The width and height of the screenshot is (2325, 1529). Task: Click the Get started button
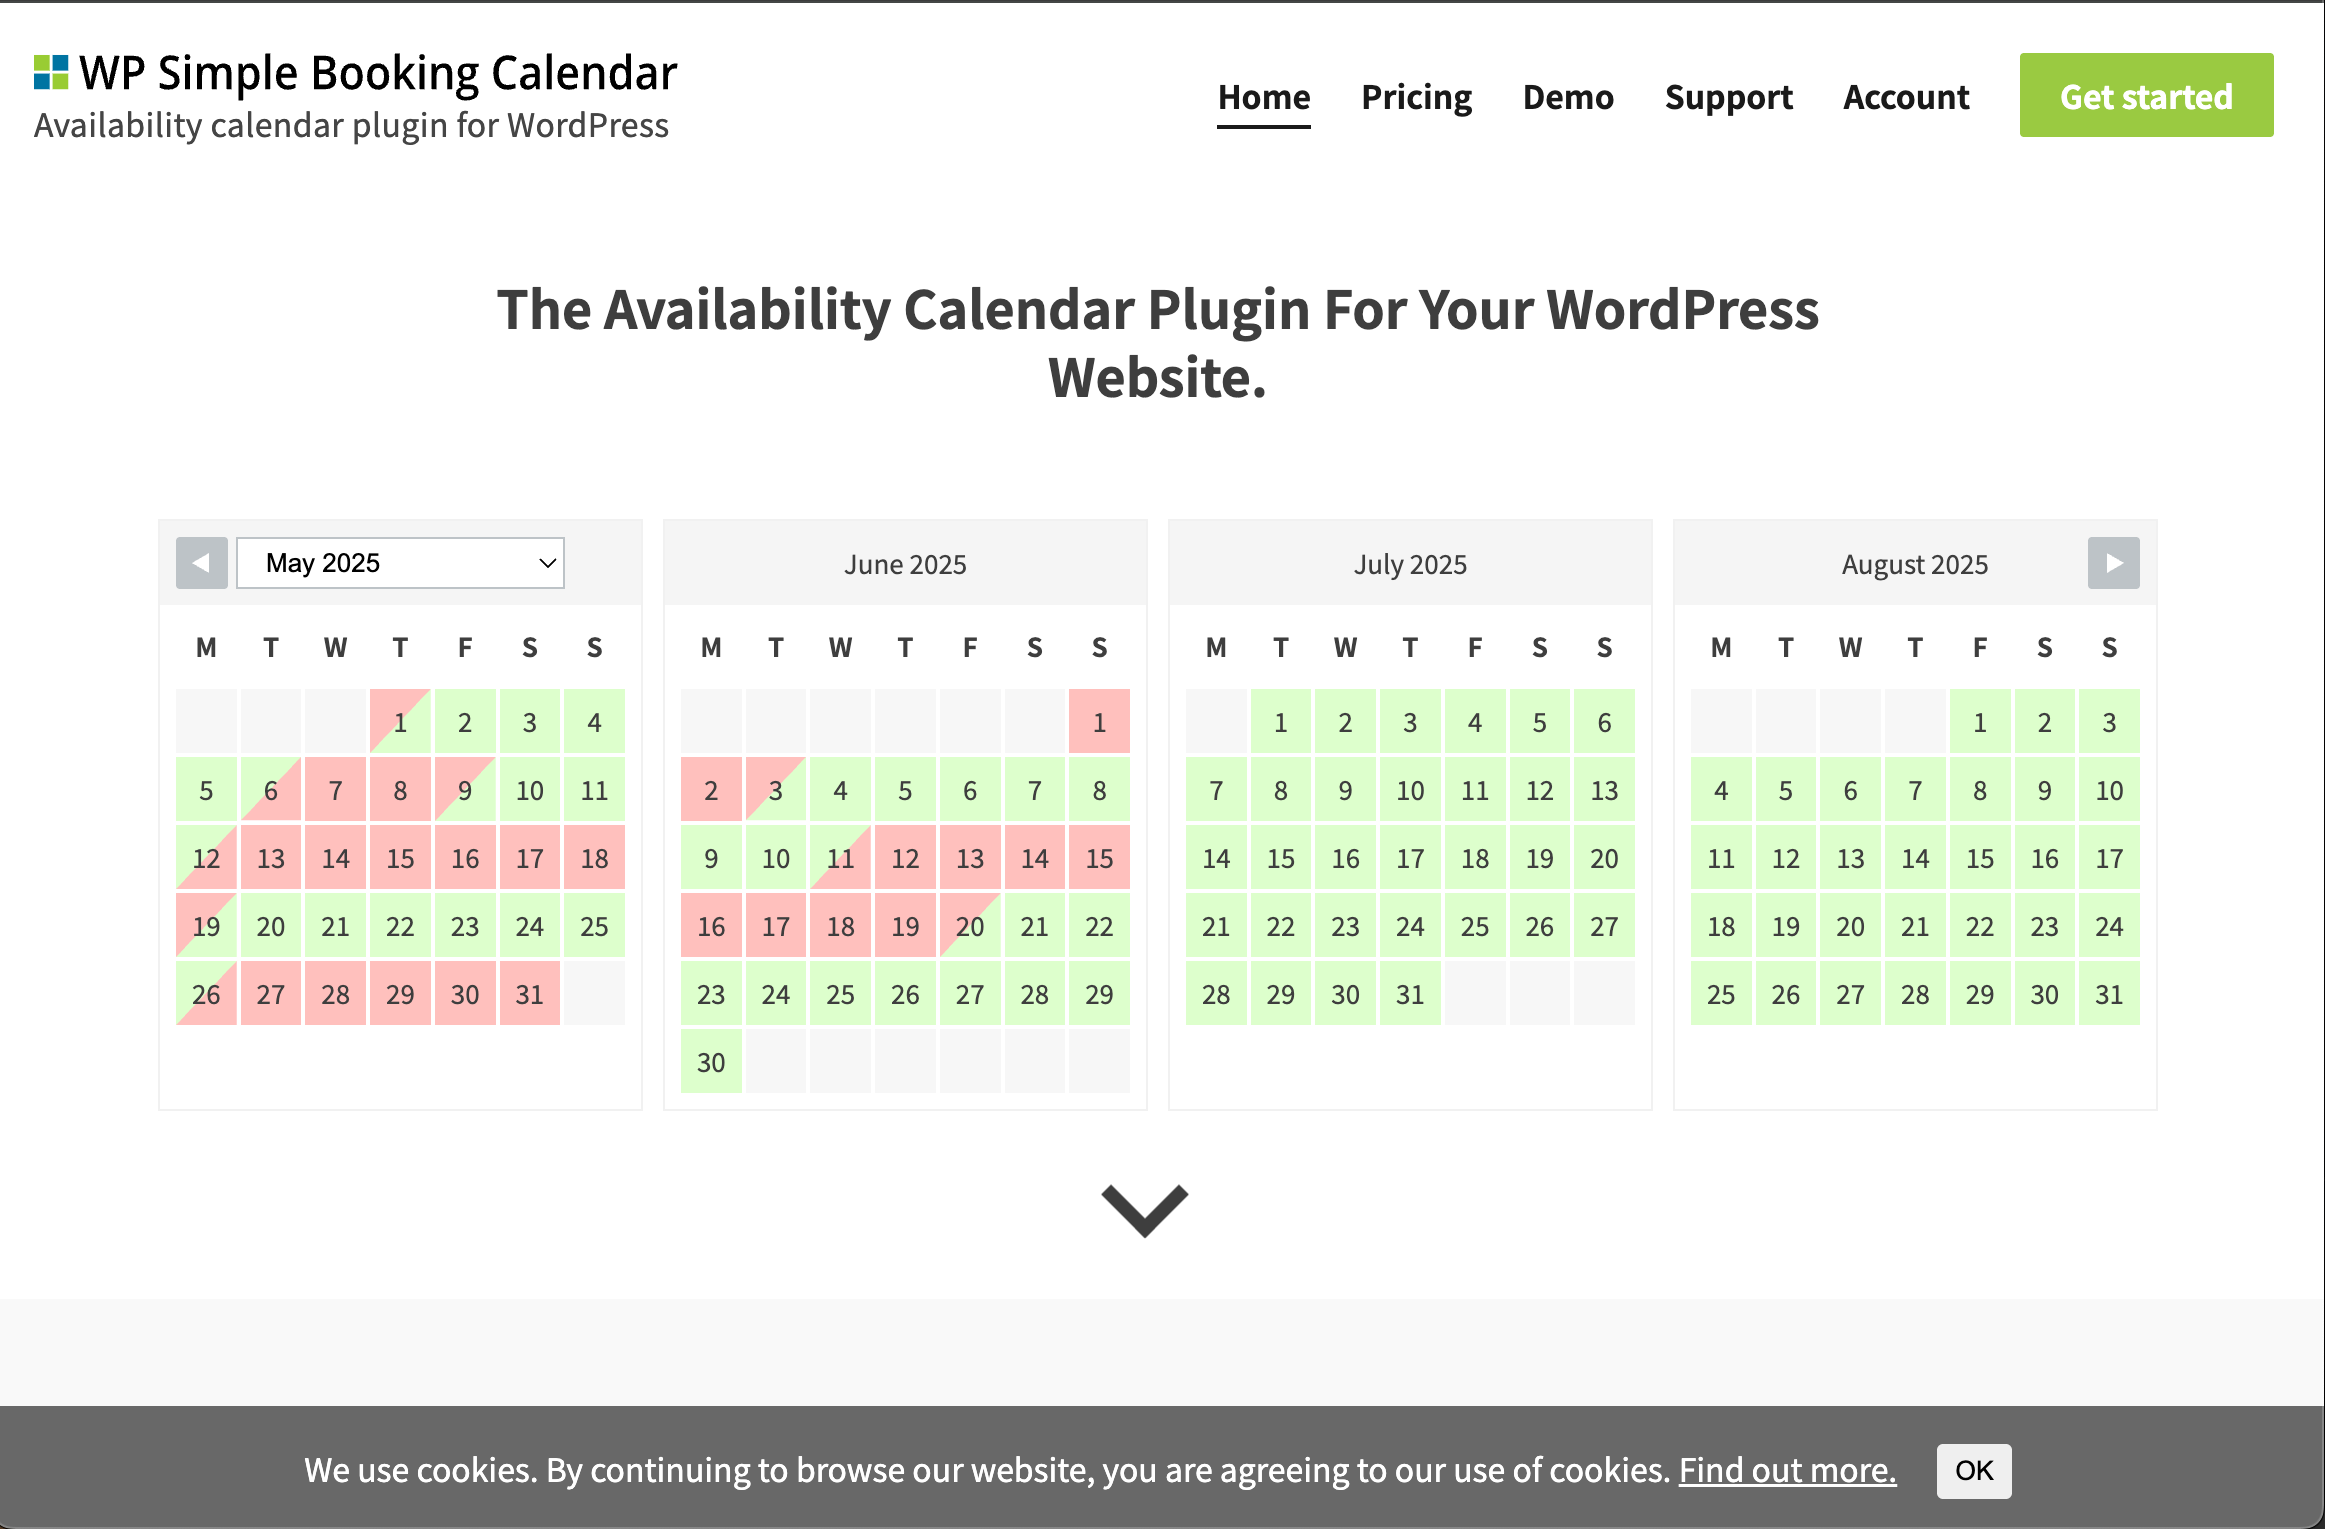click(x=2146, y=95)
